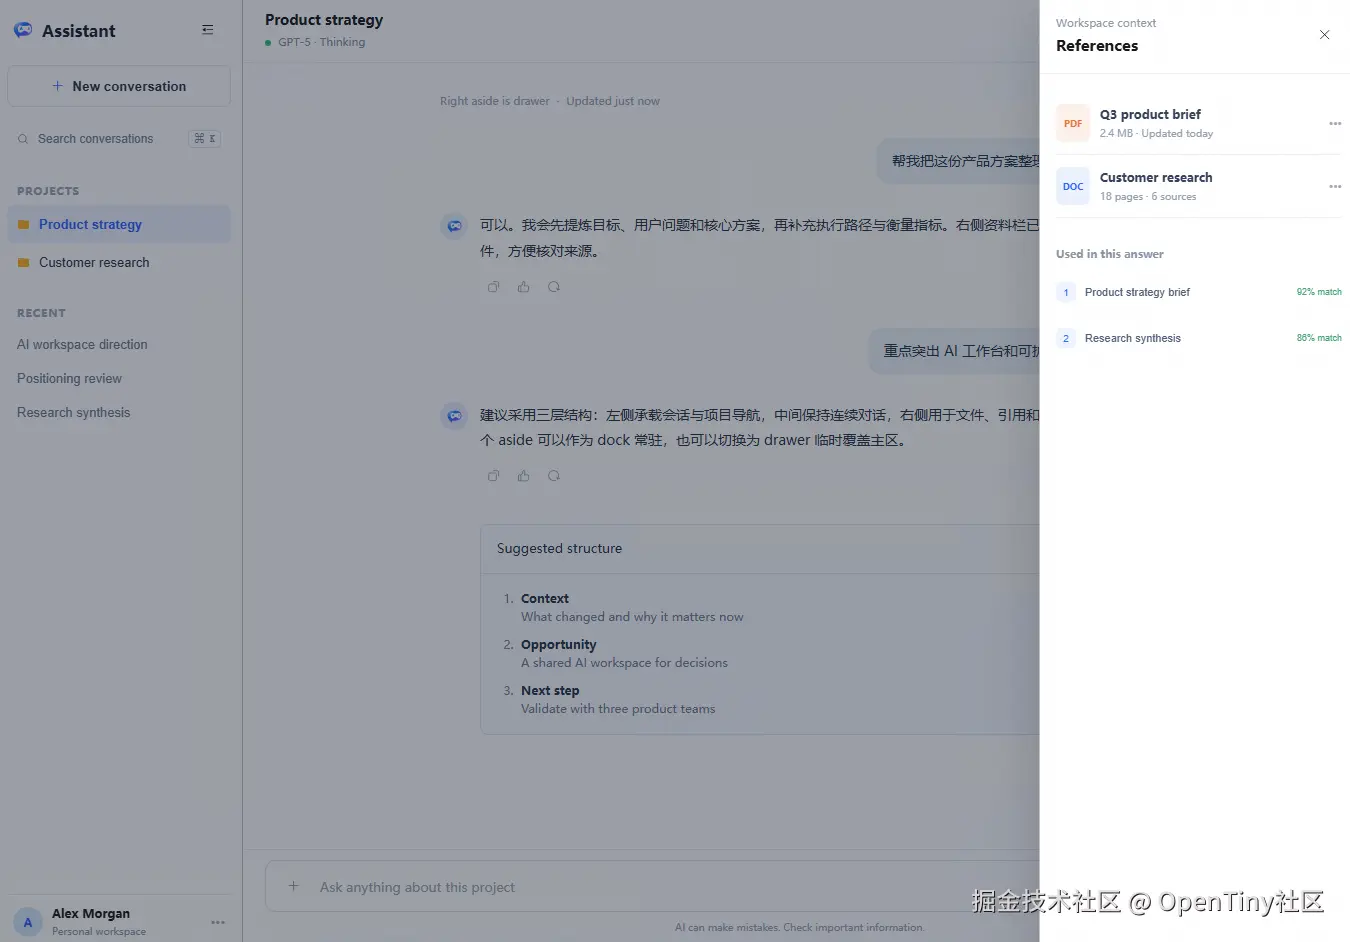Click the Used in this answer heading
The height and width of the screenshot is (942, 1350).
click(1110, 254)
